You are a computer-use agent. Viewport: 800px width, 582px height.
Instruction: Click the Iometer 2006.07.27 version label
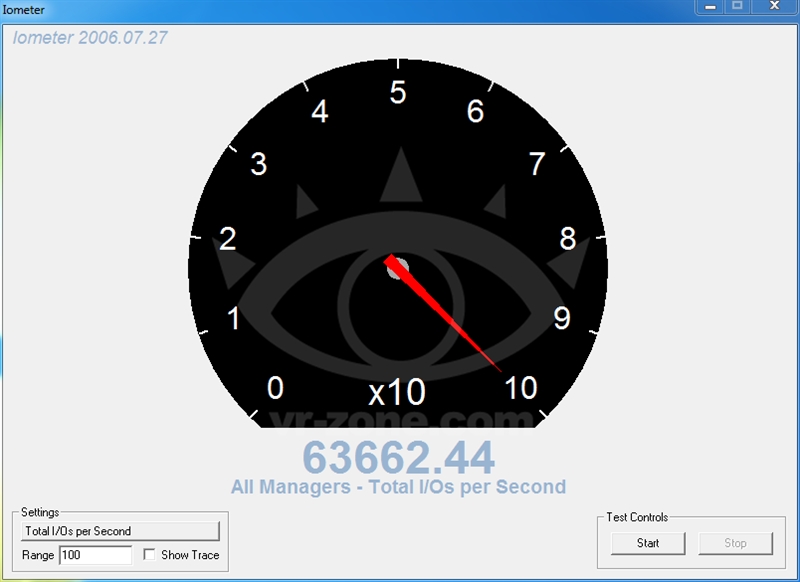(90, 38)
